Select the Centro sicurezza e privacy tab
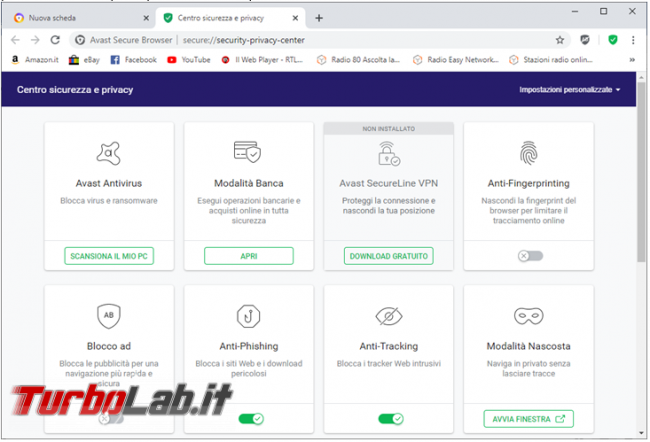650x442 pixels. [230, 18]
